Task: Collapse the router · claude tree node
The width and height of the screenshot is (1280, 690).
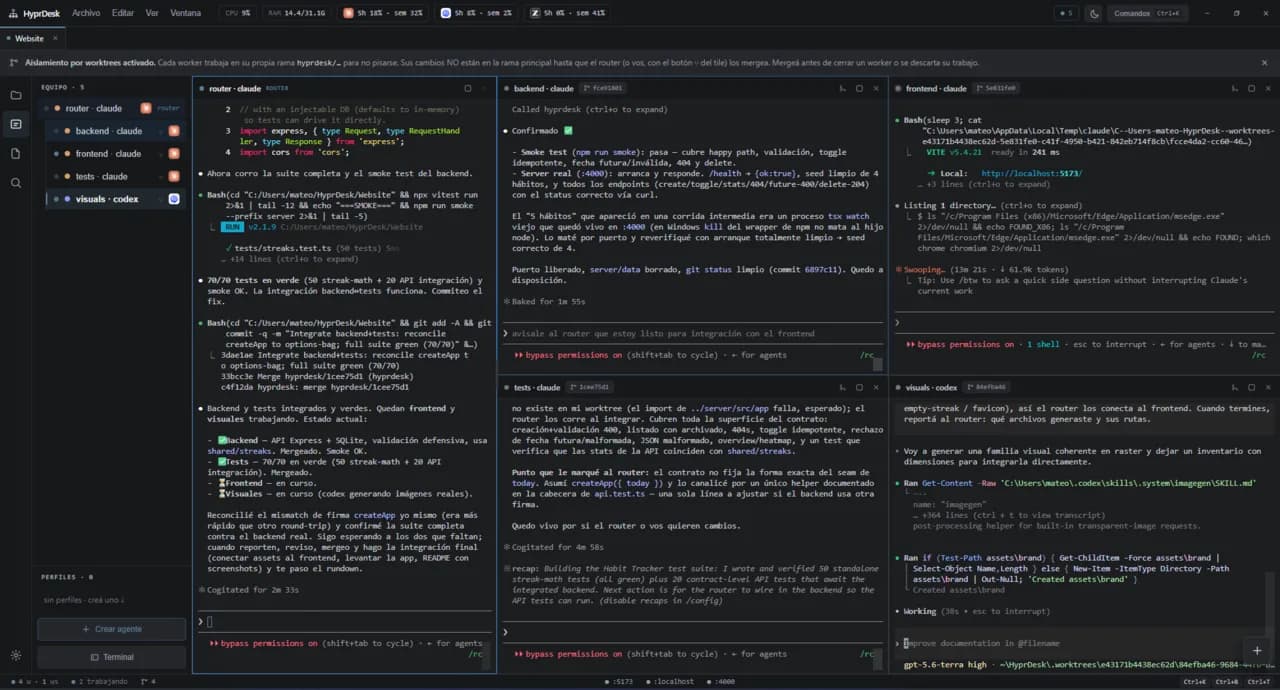Action: (x=45, y=108)
